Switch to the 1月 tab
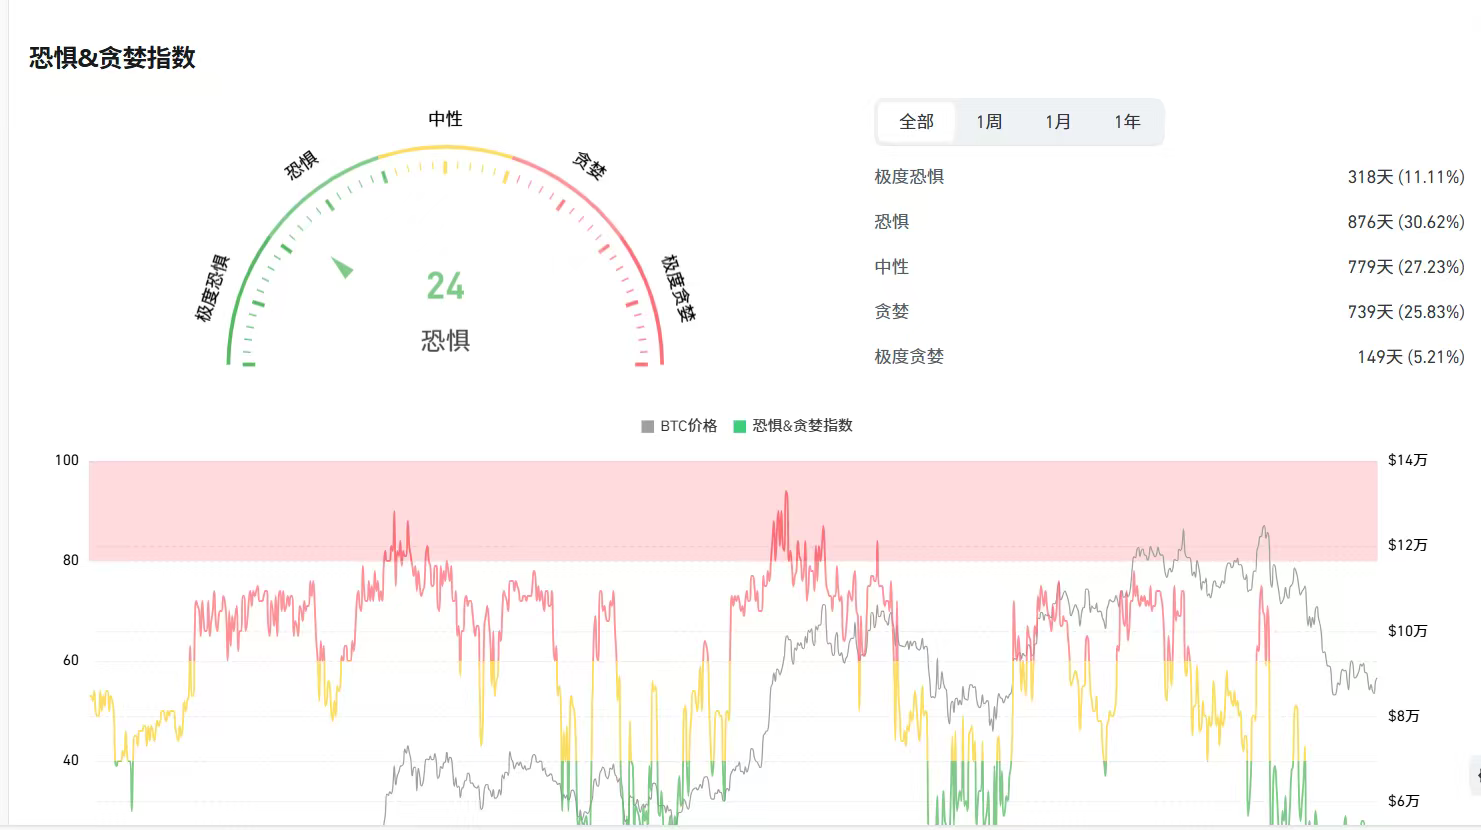Image resolution: width=1481 pixels, height=830 pixels. (1058, 122)
